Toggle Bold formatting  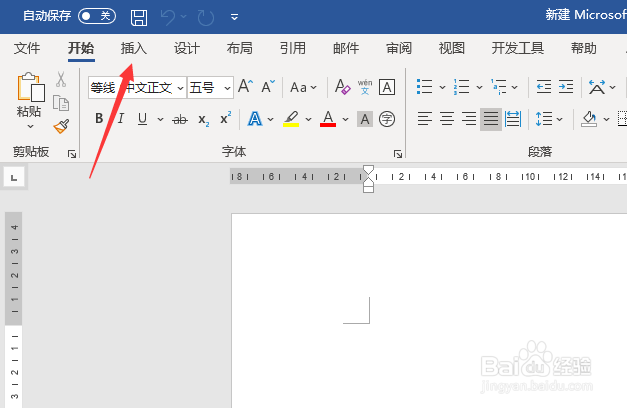click(99, 118)
